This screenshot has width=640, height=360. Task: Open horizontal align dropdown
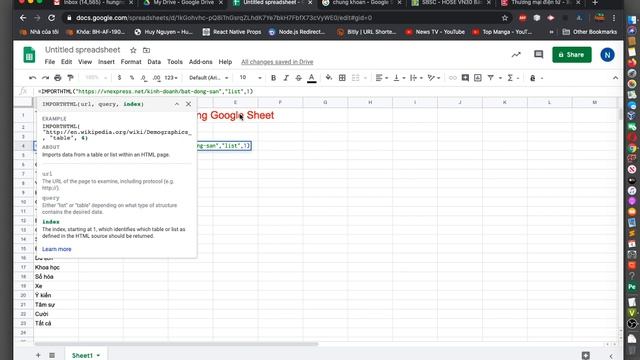point(382,78)
